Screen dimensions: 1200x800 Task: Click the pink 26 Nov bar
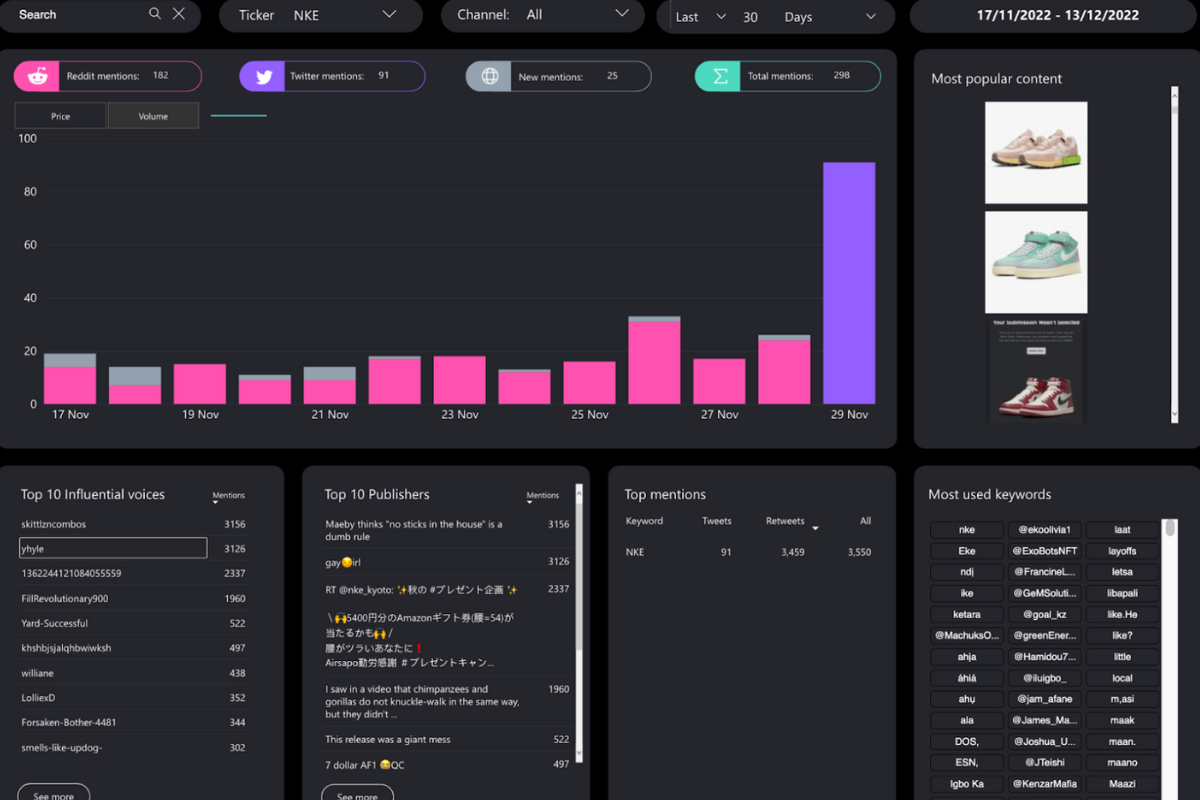(654, 363)
